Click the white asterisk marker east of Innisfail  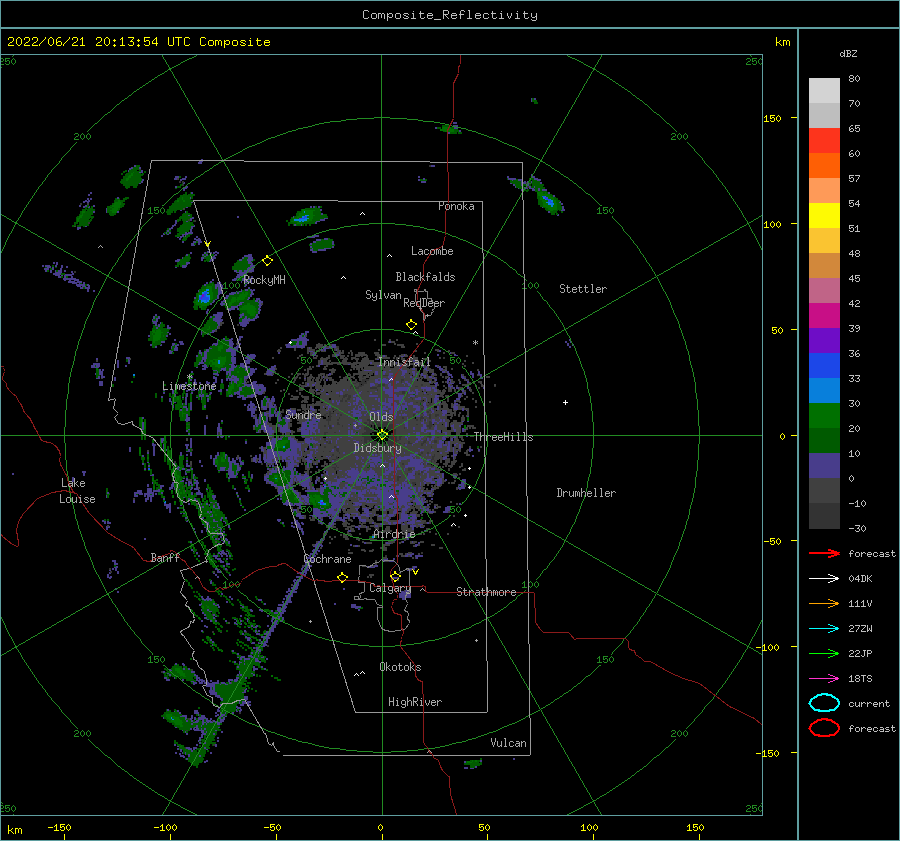(x=475, y=343)
